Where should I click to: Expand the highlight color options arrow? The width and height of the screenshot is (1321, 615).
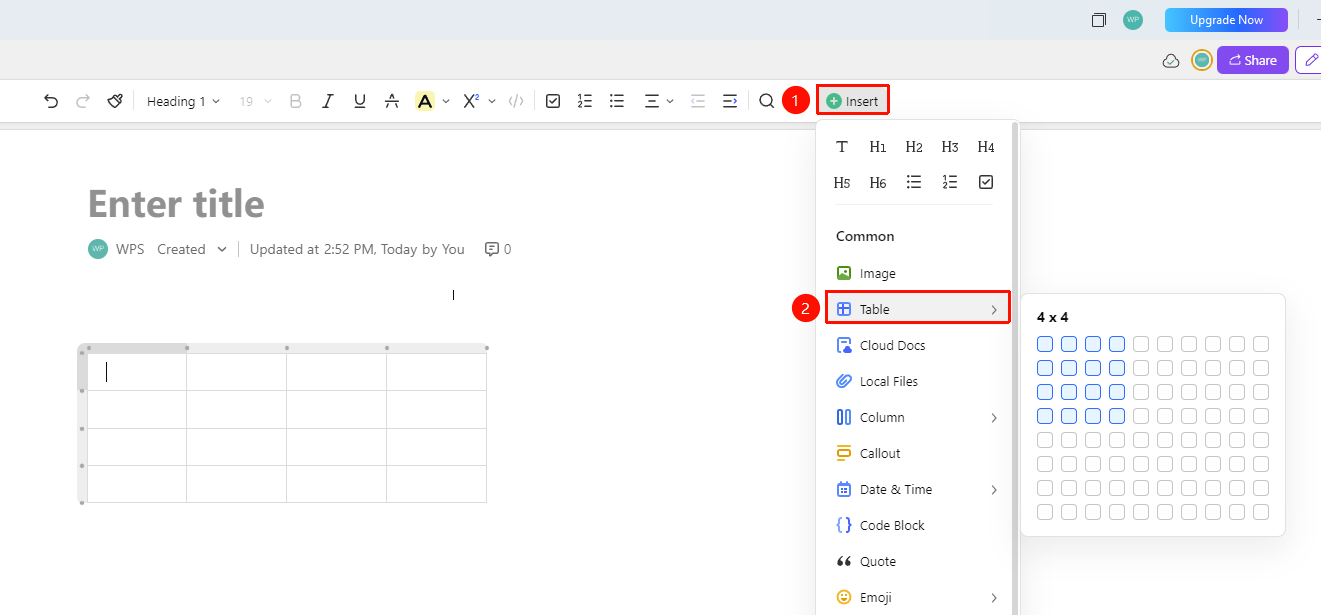(446, 101)
